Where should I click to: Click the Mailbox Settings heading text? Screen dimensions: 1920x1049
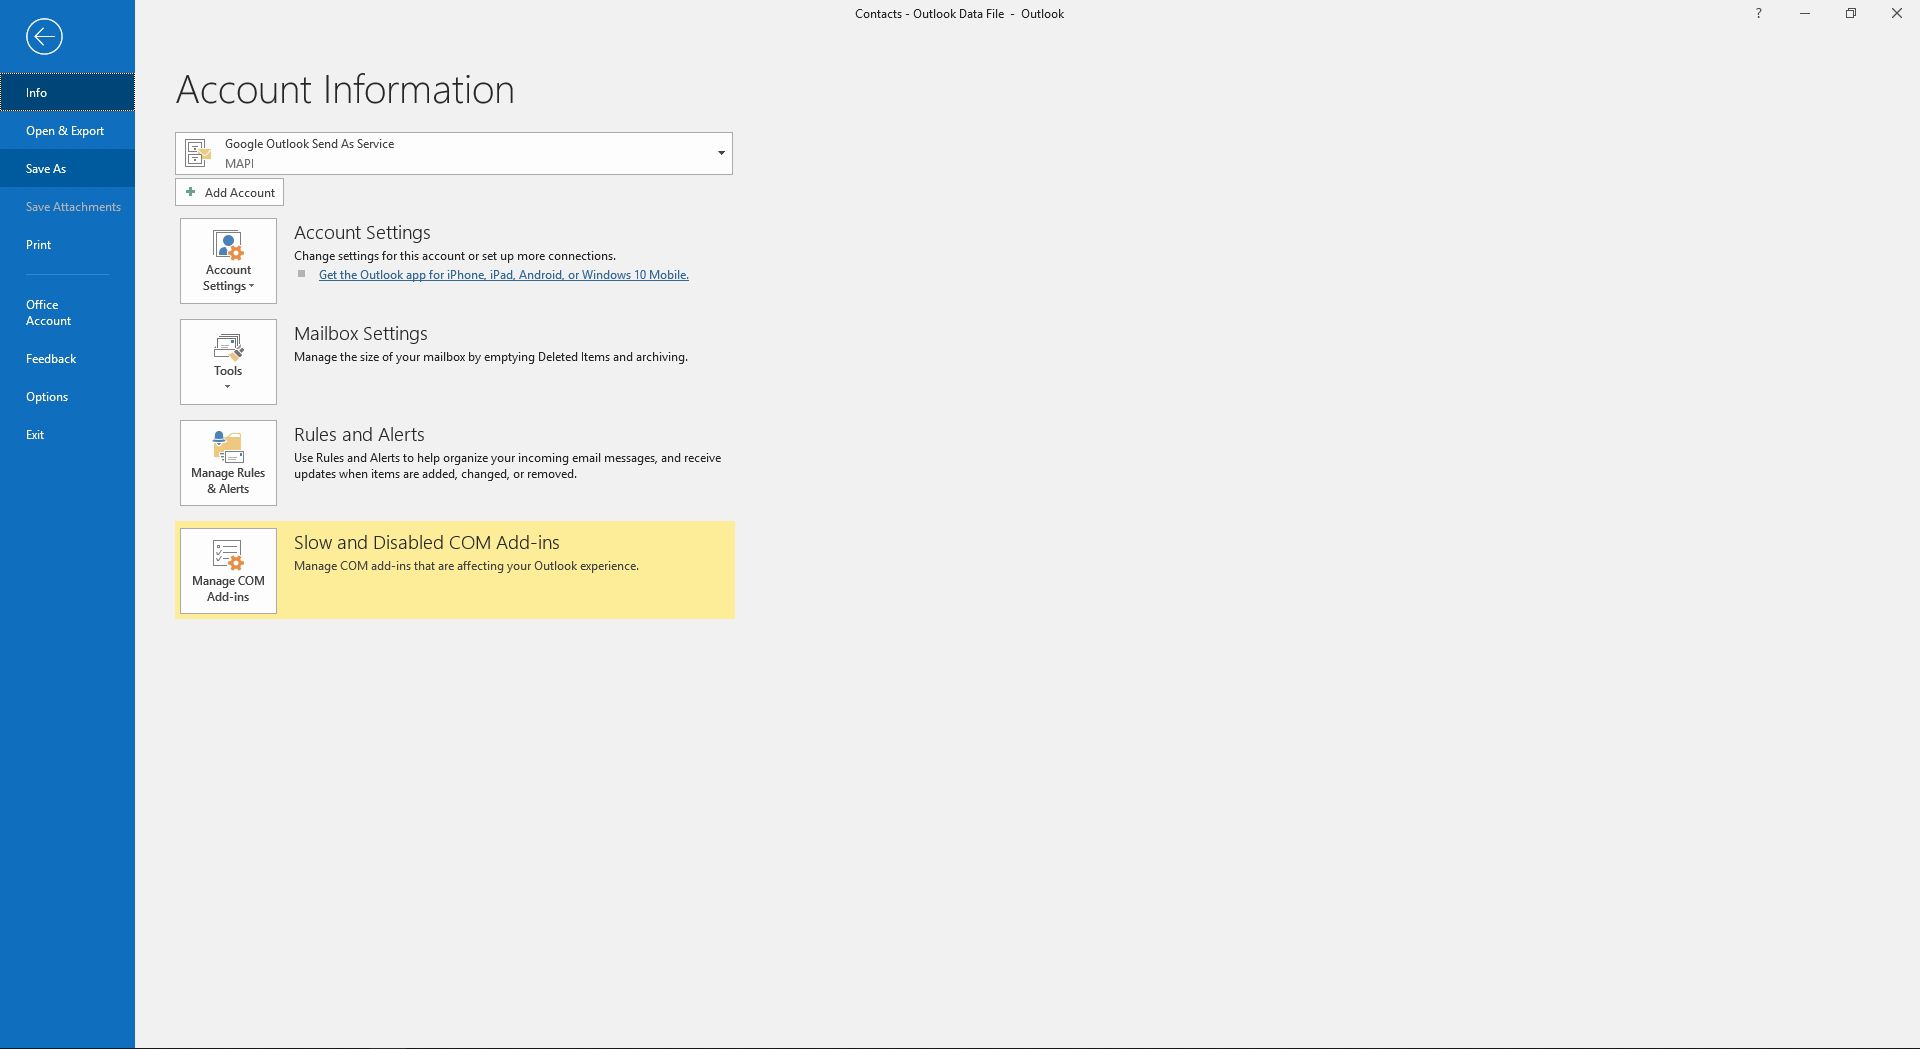point(360,333)
